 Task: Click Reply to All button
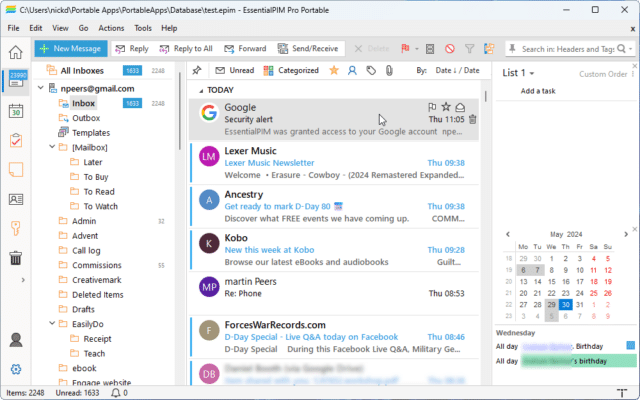[186, 49]
